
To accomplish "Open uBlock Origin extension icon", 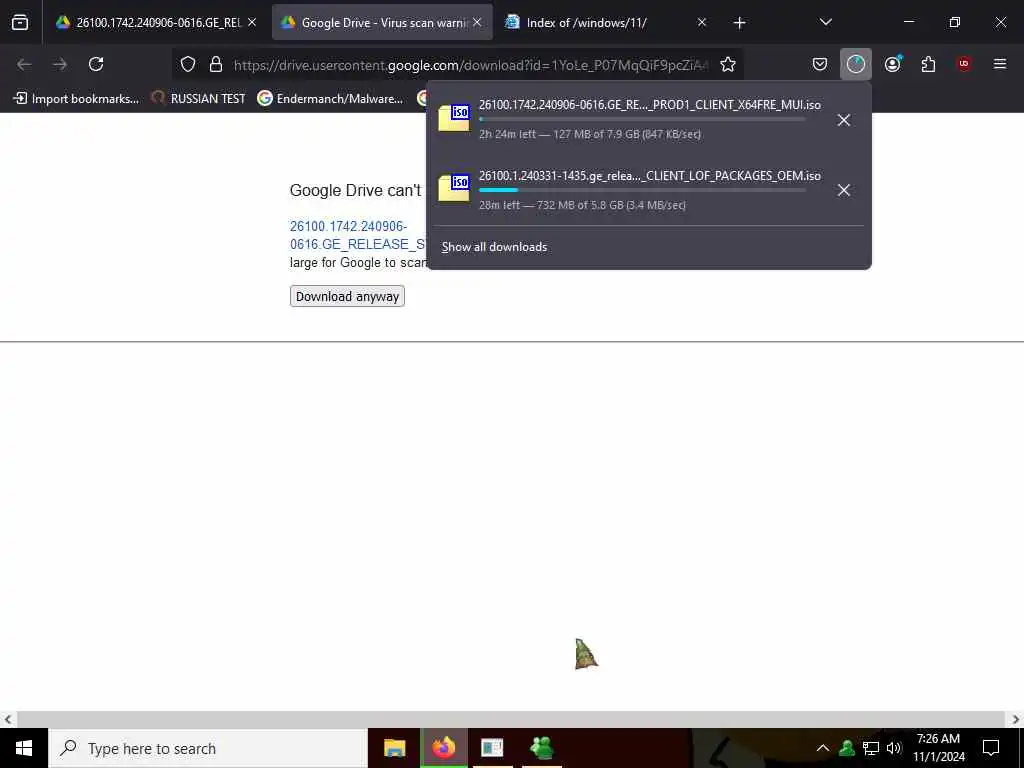I will point(964,64).
